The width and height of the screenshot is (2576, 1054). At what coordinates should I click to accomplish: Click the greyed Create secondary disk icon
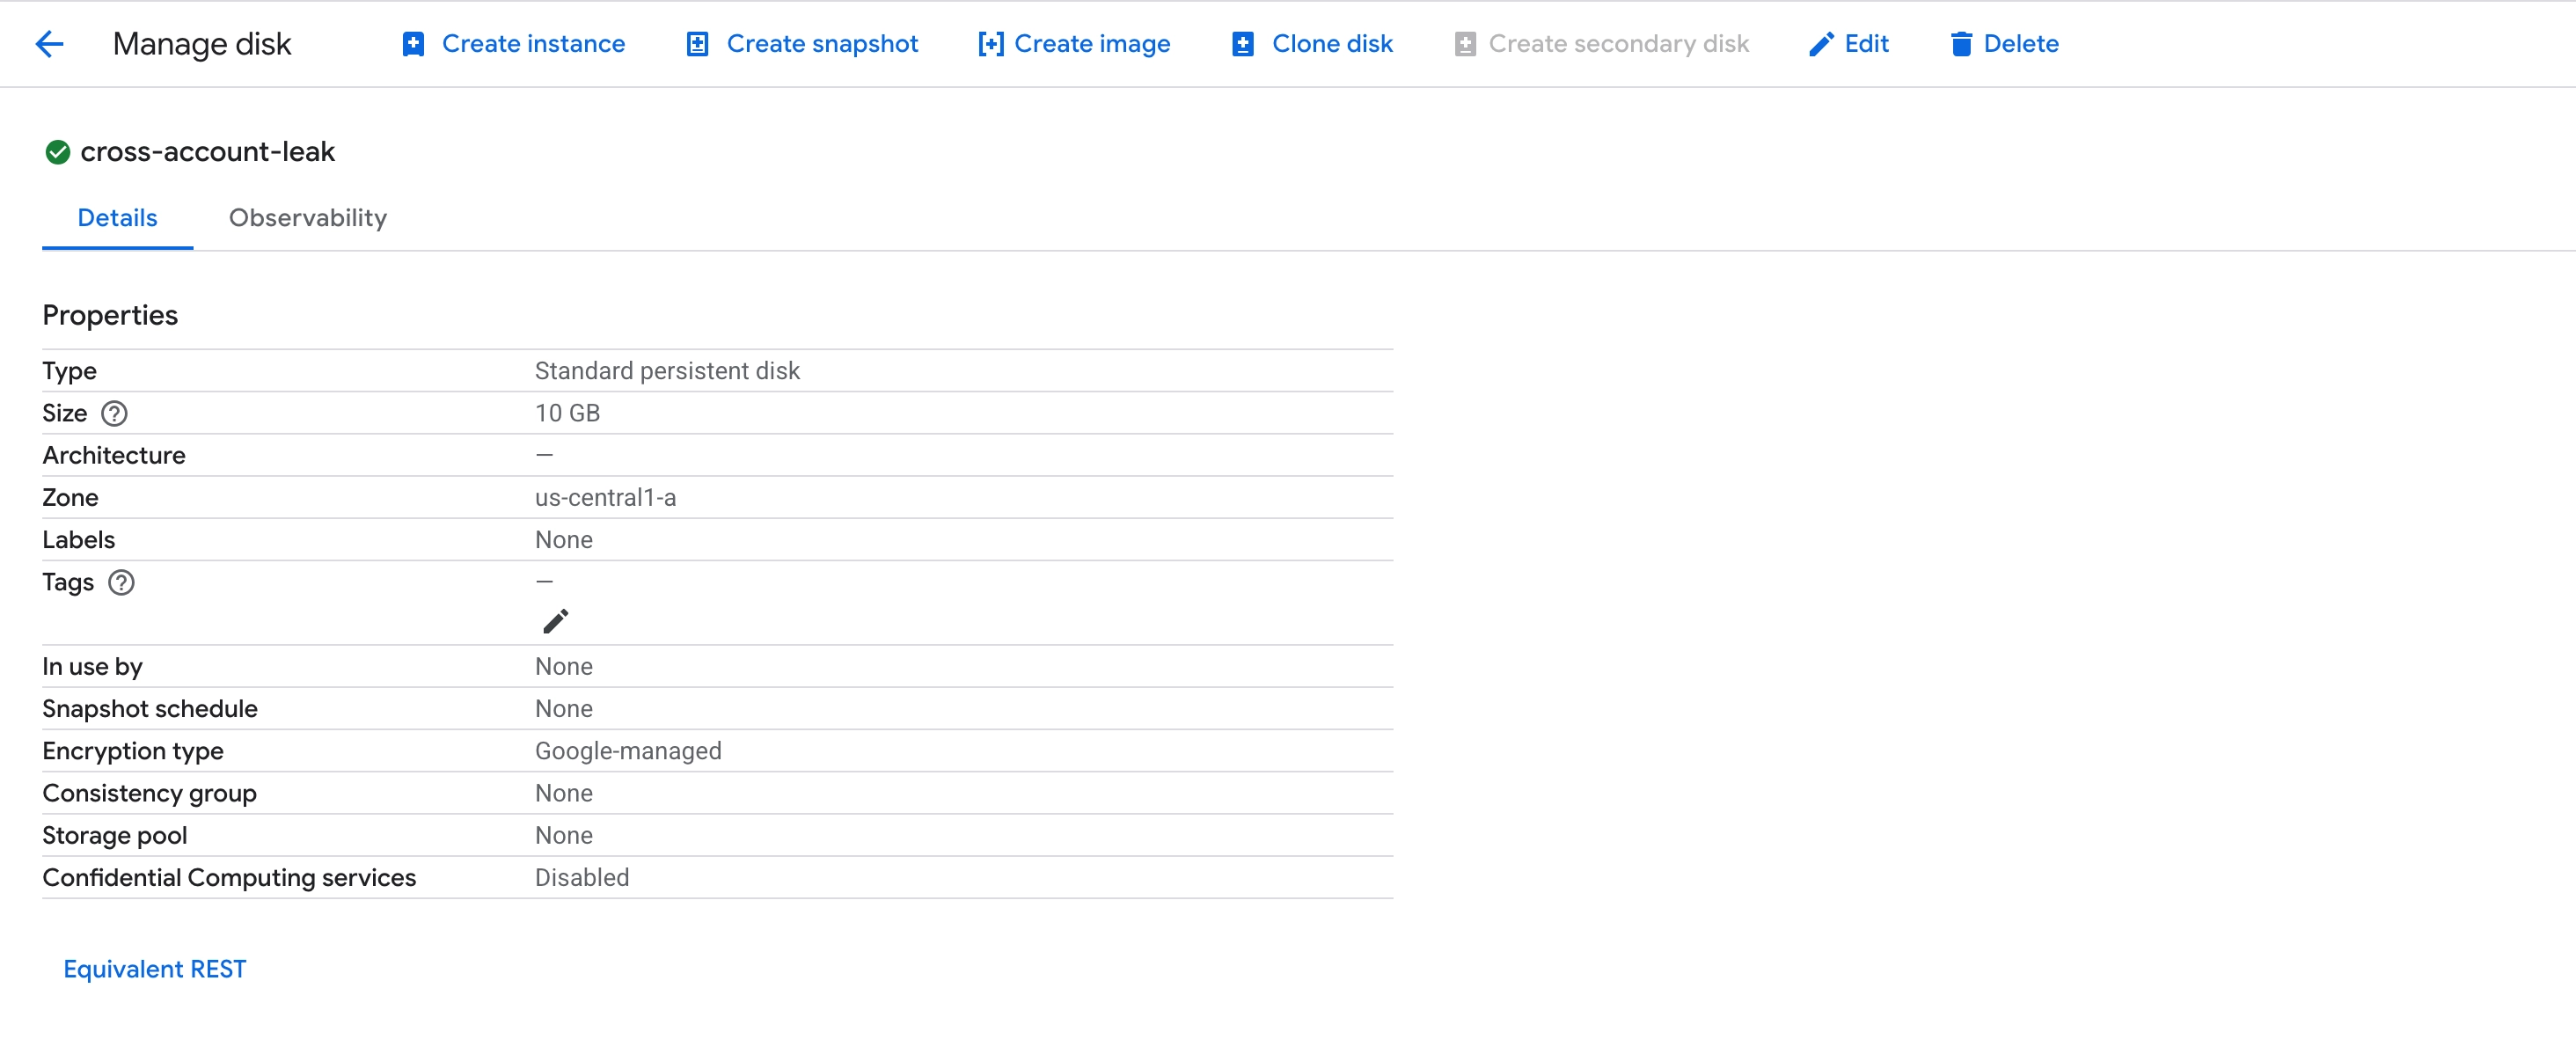point(1465,44)
